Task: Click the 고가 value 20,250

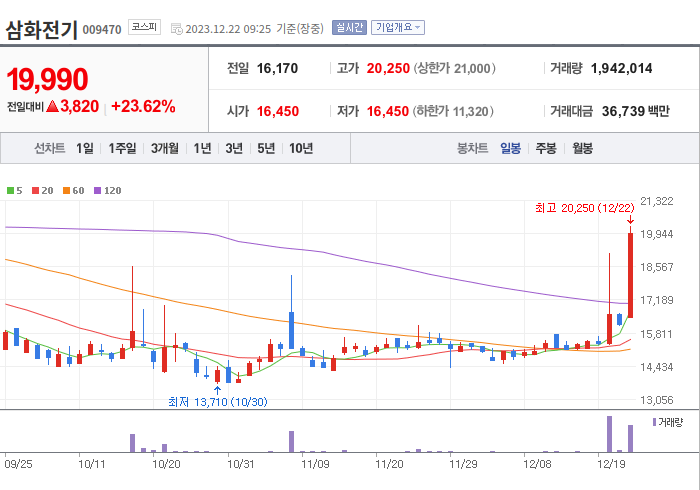Action: click(388, 68)
